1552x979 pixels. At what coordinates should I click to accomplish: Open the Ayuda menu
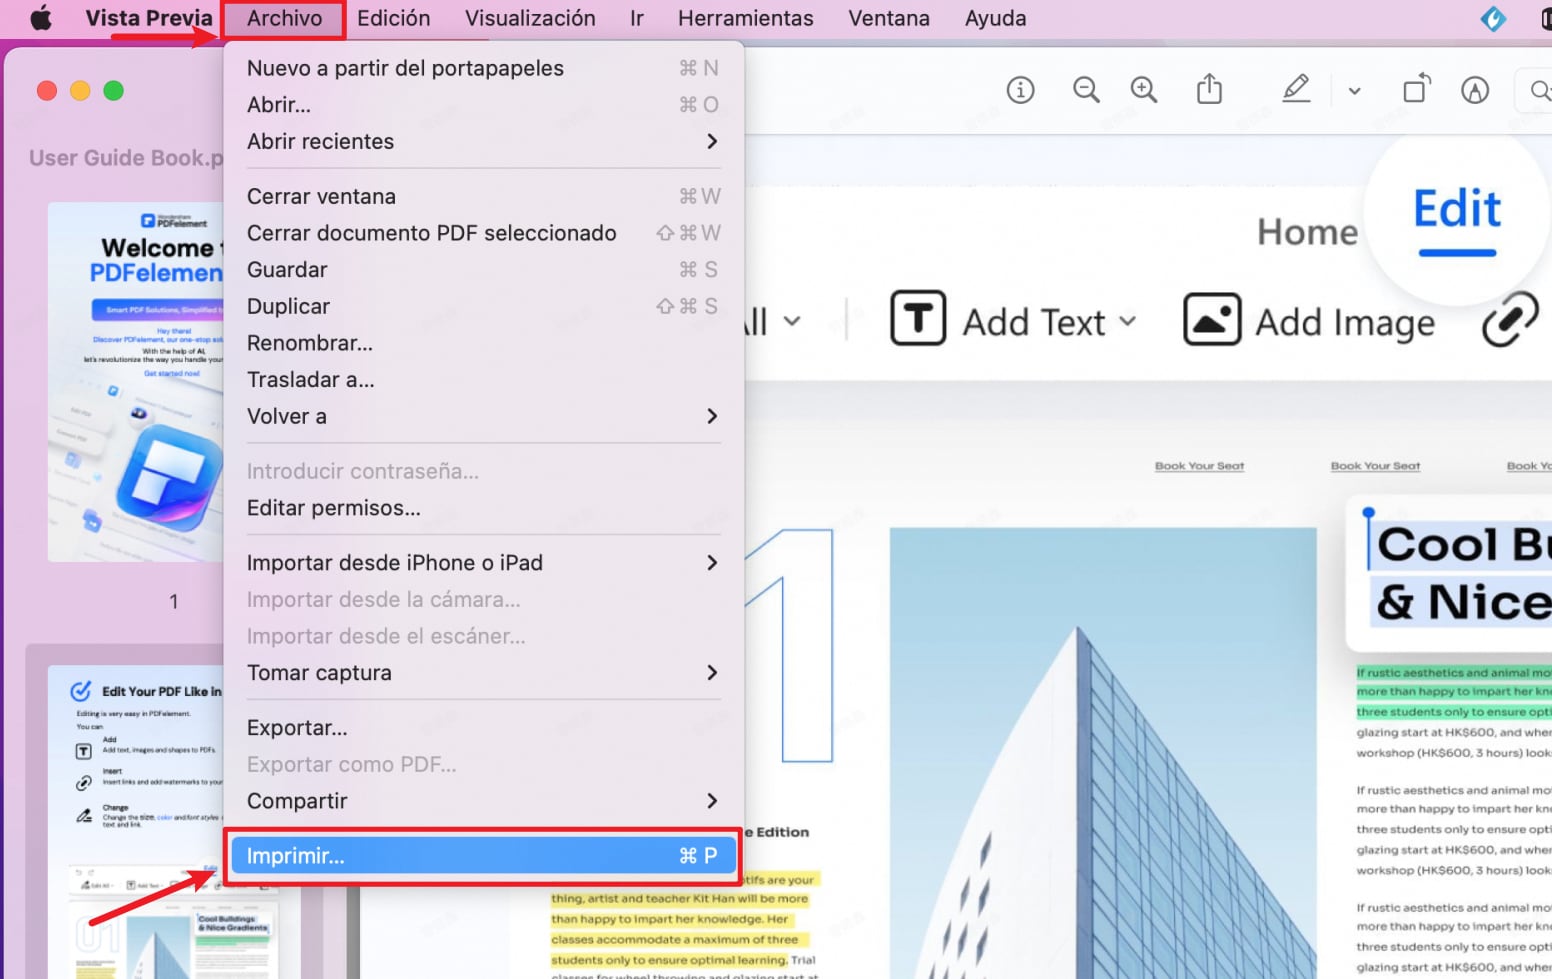pyautogui.click(x=996, y=18)
